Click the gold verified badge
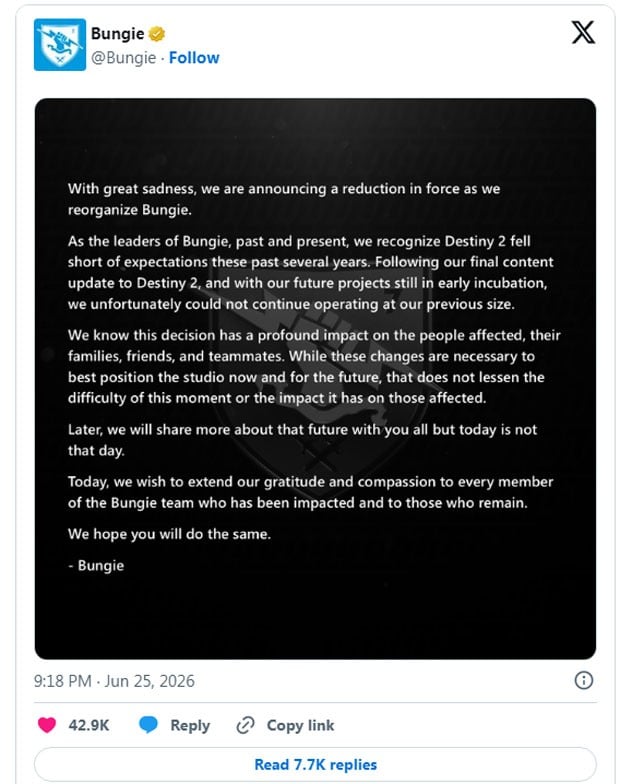The width and height of the screenshot is (620, 784). (x=157, y=34)
